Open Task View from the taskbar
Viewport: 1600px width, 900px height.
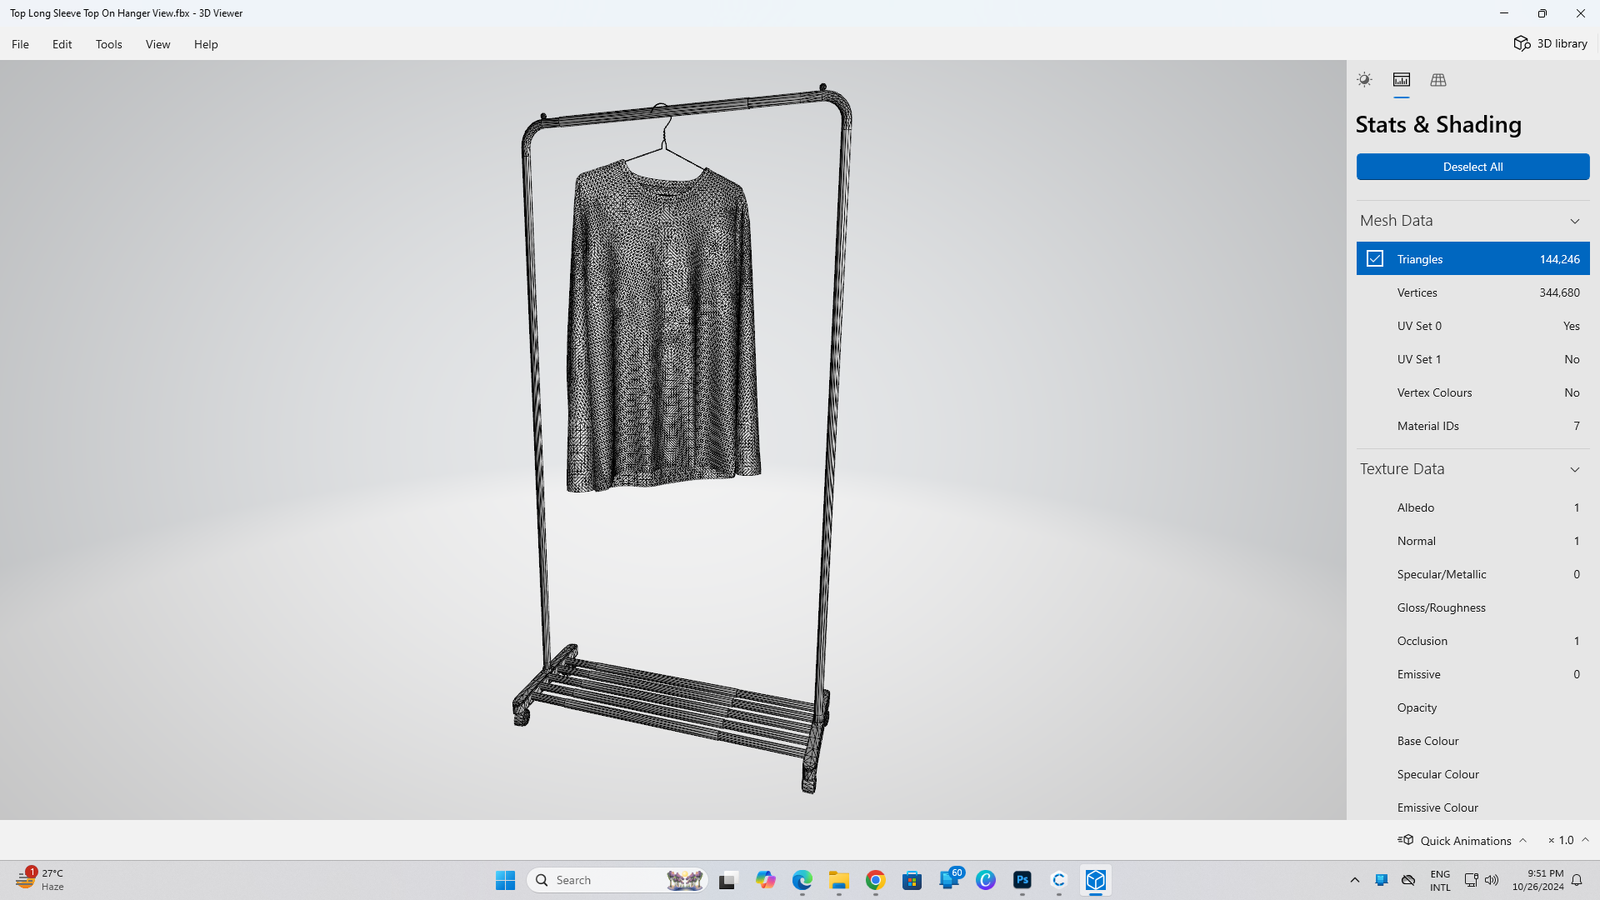coord(728,880)
